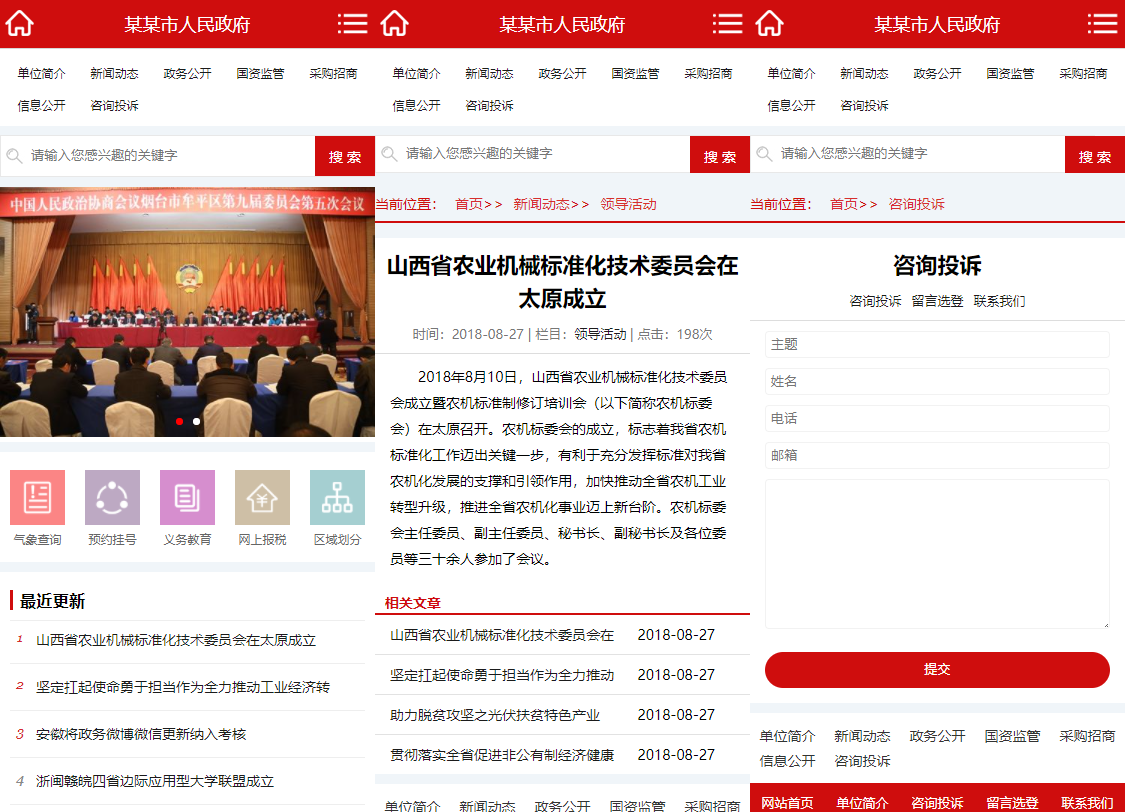
Task: Click 网站首页 in the red footer bar
Action: tap(787, 803)
